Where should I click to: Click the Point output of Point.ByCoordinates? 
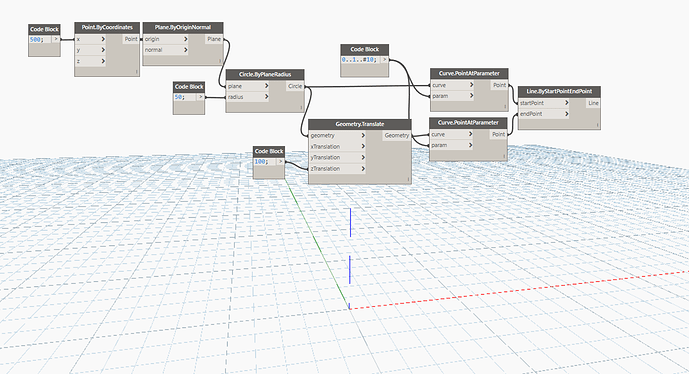pos(131,39)
